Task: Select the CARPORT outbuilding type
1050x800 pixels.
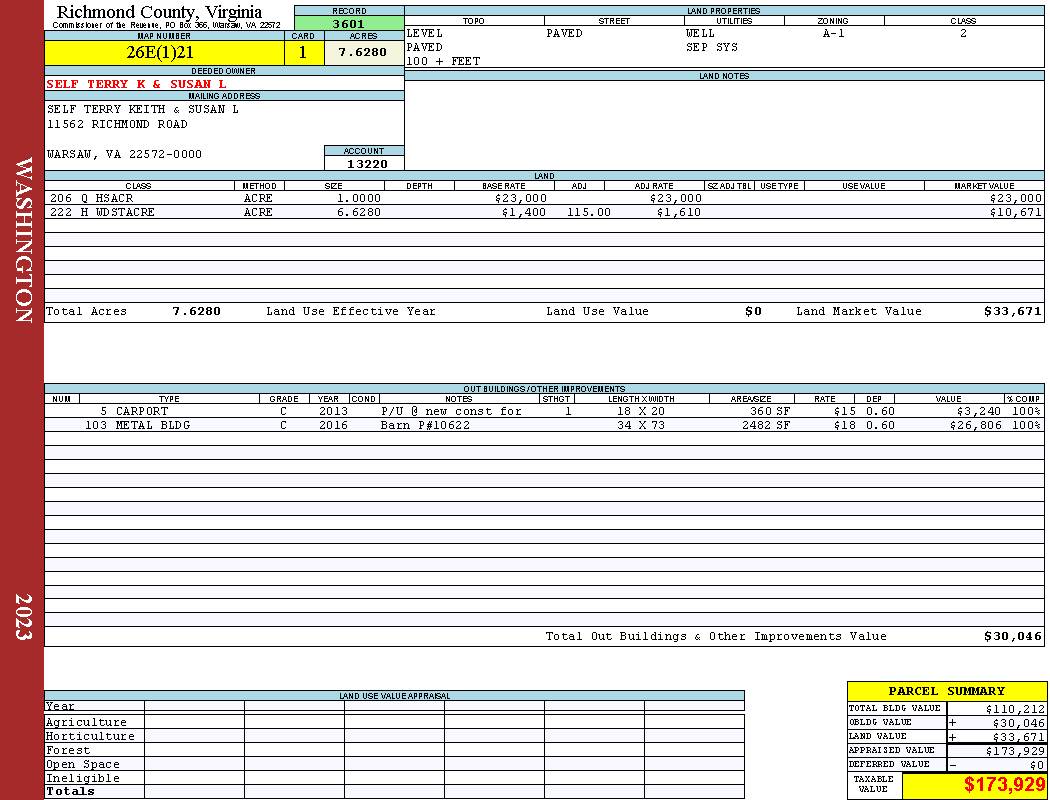Action: [141, 411]
